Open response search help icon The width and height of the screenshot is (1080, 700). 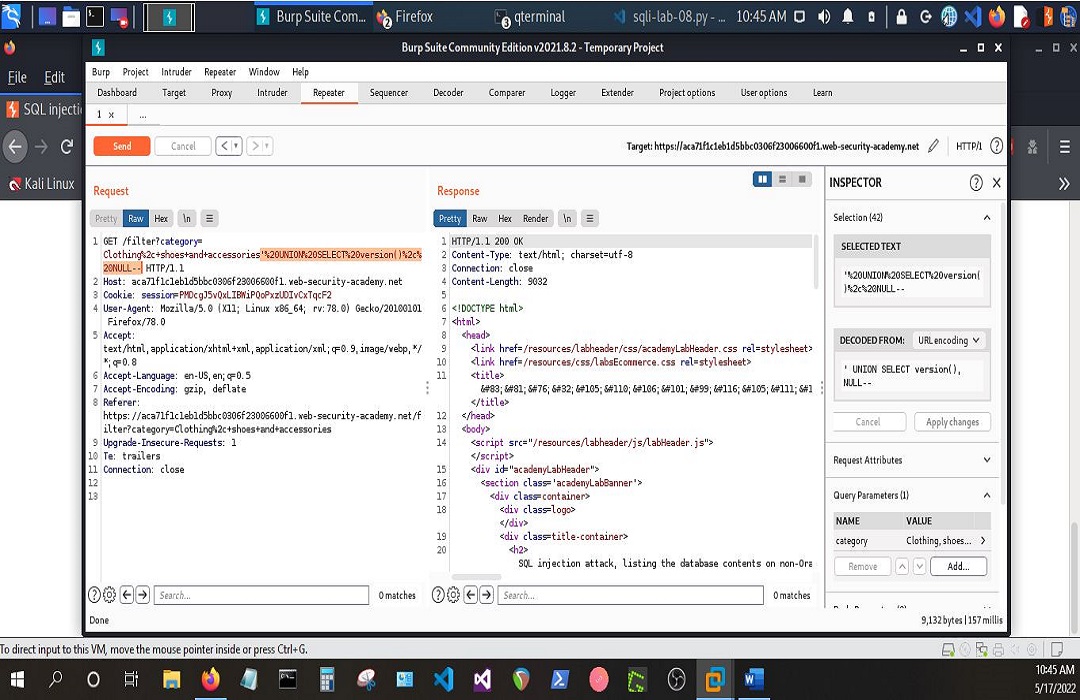tap(438, 595)
